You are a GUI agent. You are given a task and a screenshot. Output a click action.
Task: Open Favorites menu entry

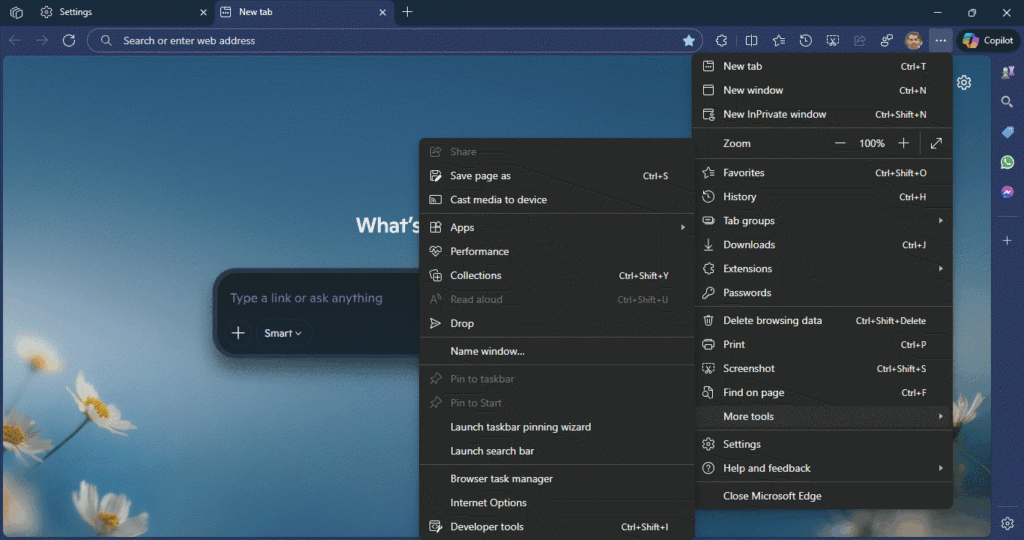pyautogui.click(x=823, y=172)
